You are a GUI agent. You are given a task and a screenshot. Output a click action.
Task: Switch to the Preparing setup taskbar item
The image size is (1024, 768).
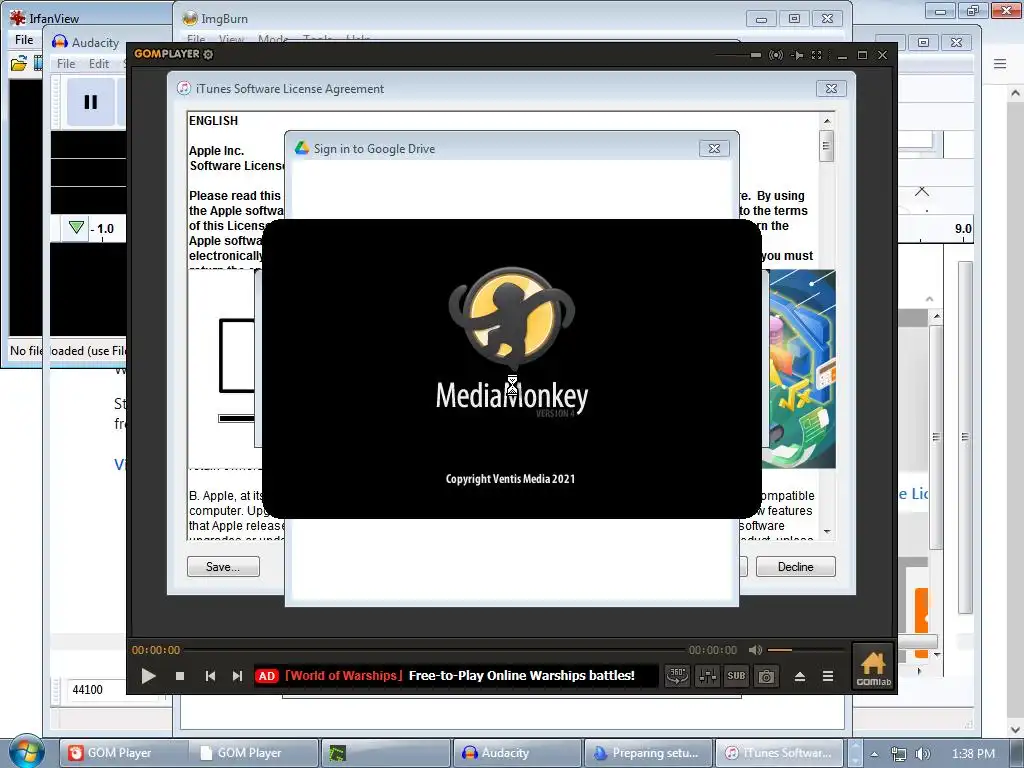pos(648,753)
